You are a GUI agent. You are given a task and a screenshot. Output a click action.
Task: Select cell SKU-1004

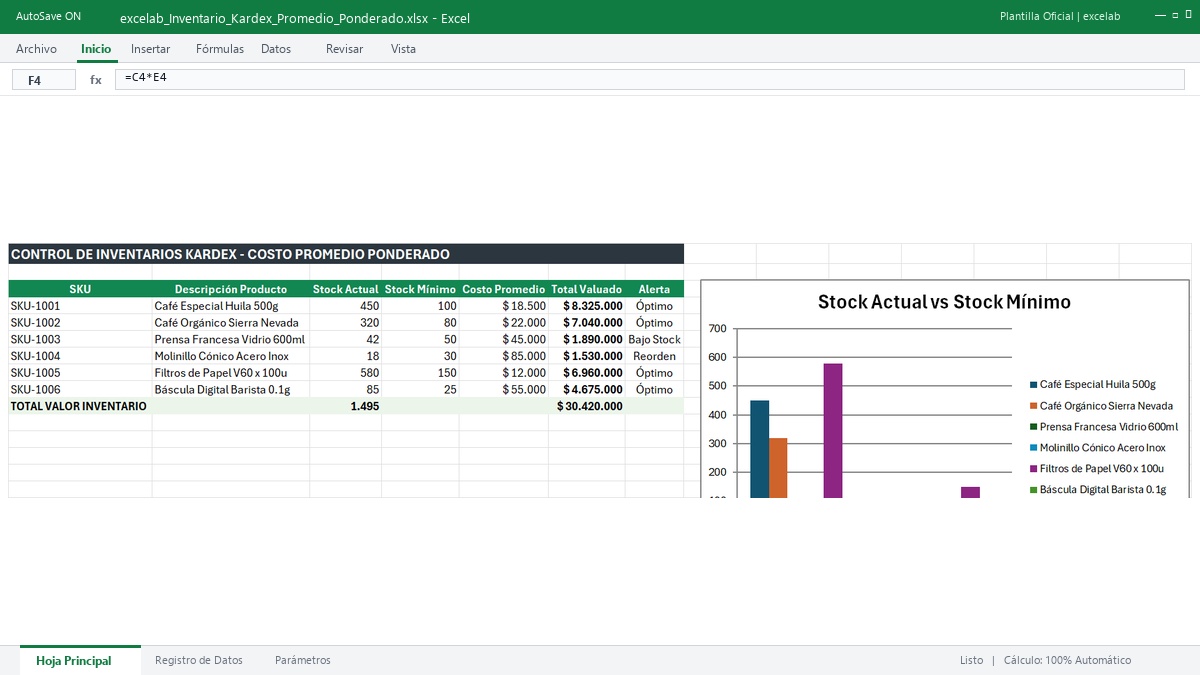(80, 356)
